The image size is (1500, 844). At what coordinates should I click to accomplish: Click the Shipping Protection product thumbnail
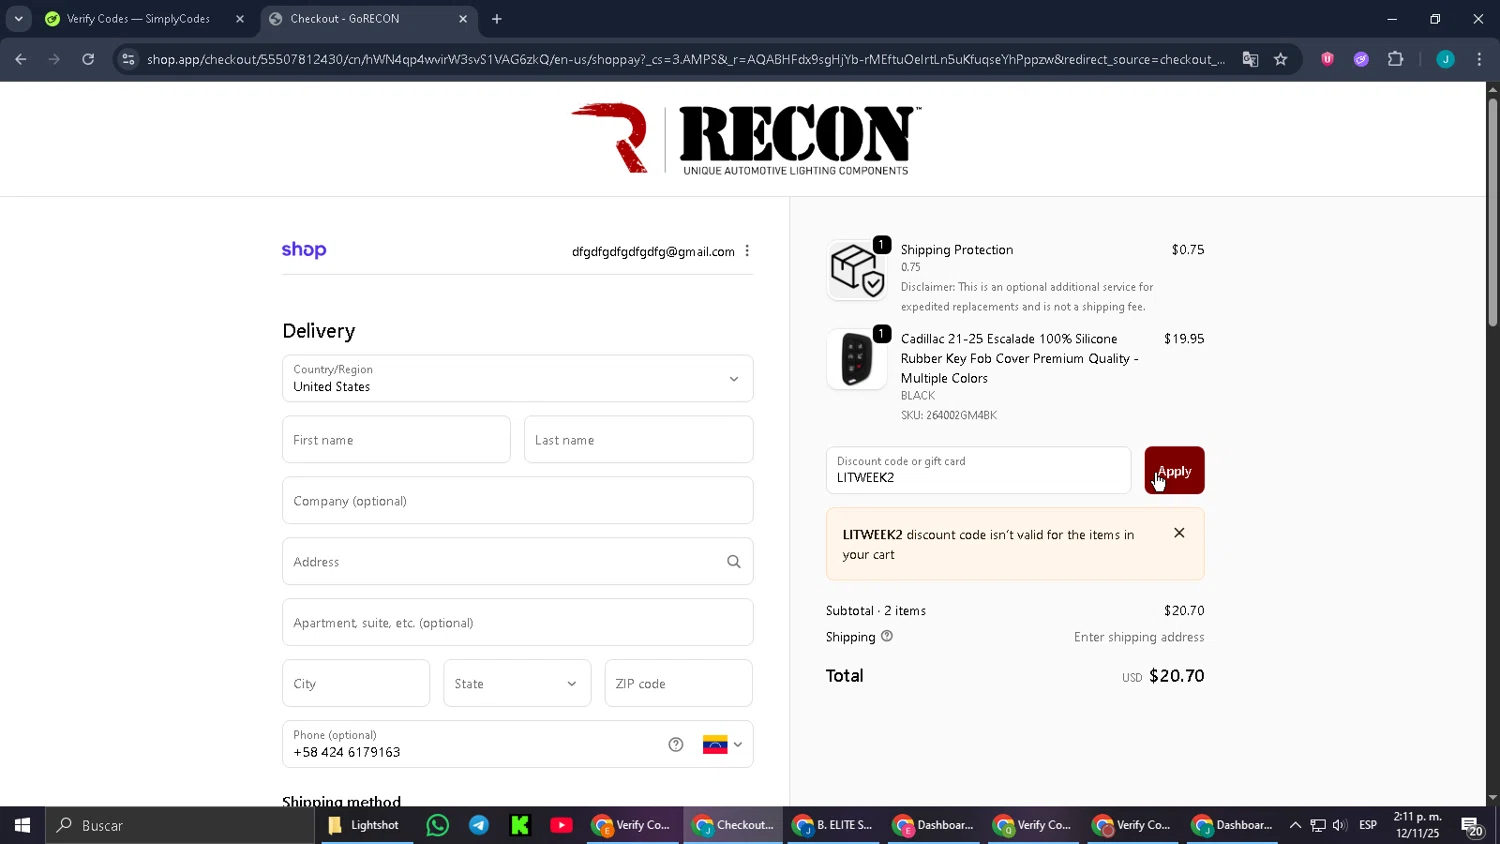coord(857,270)
